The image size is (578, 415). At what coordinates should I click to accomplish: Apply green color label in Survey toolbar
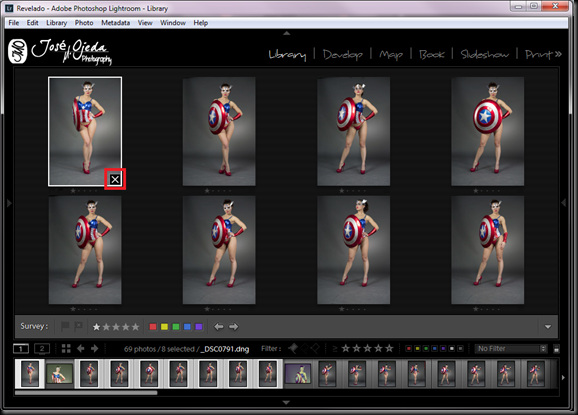coord(176,327)
